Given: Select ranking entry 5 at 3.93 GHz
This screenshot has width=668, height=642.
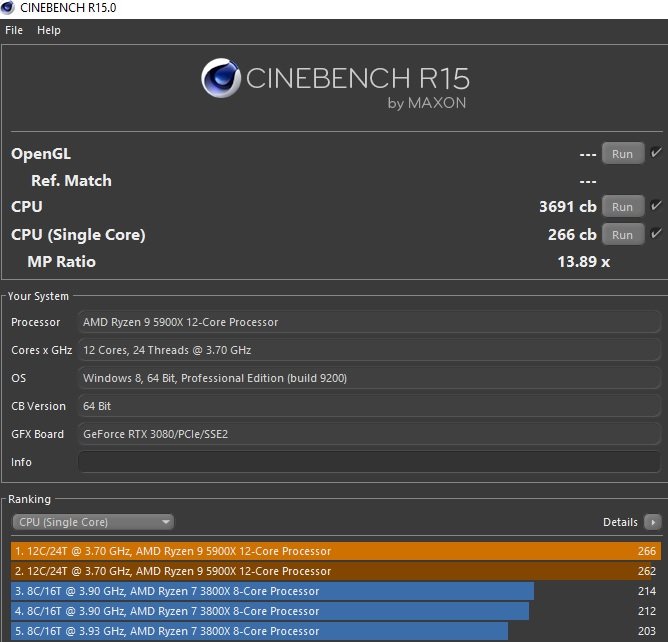Looking at the screenshot, I should [336, 631].
